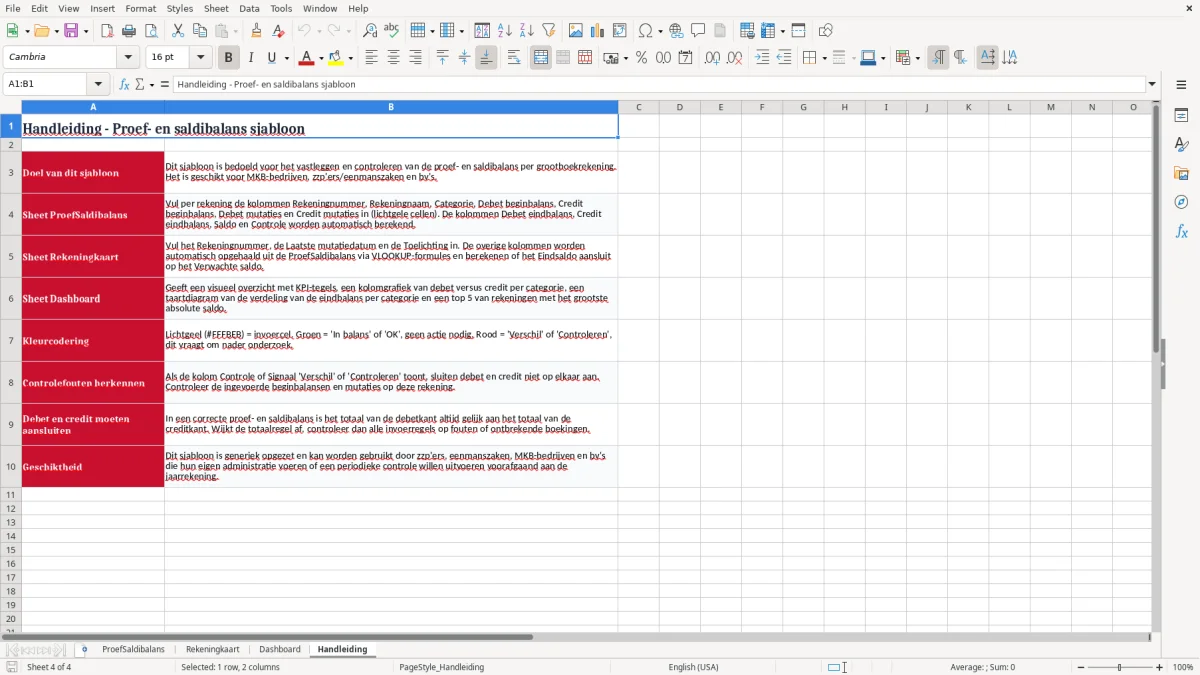Image resolution: width=1200 pixels, height=675 pixels.
Task: Run the Spelling check
Action: [392, 31]
